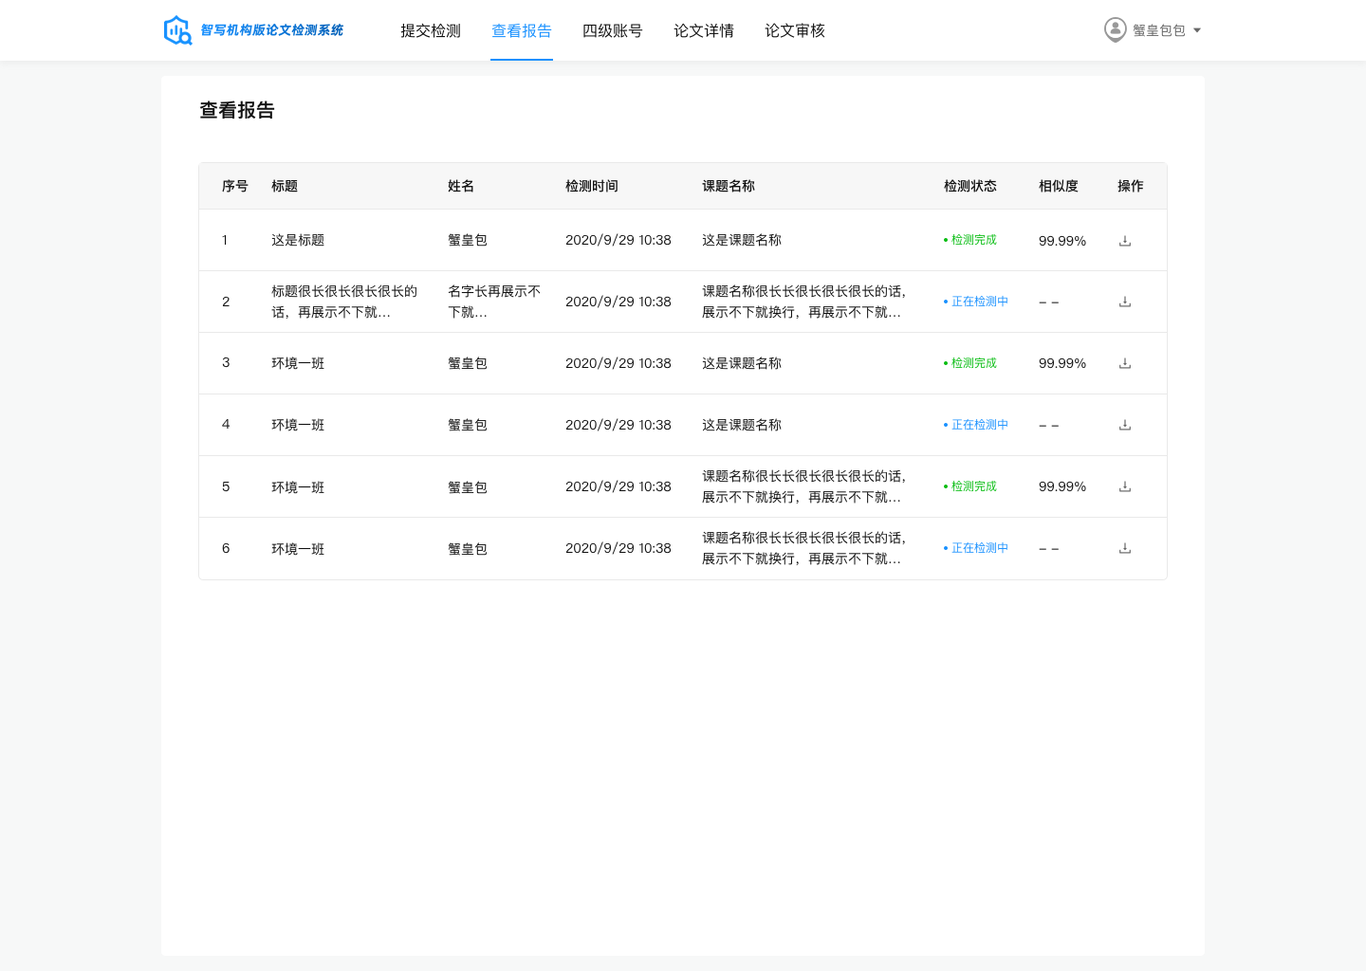This screenshot has height=971, width=1366.
Task: Download report for row 5
Action: (x=1125, y=487)
